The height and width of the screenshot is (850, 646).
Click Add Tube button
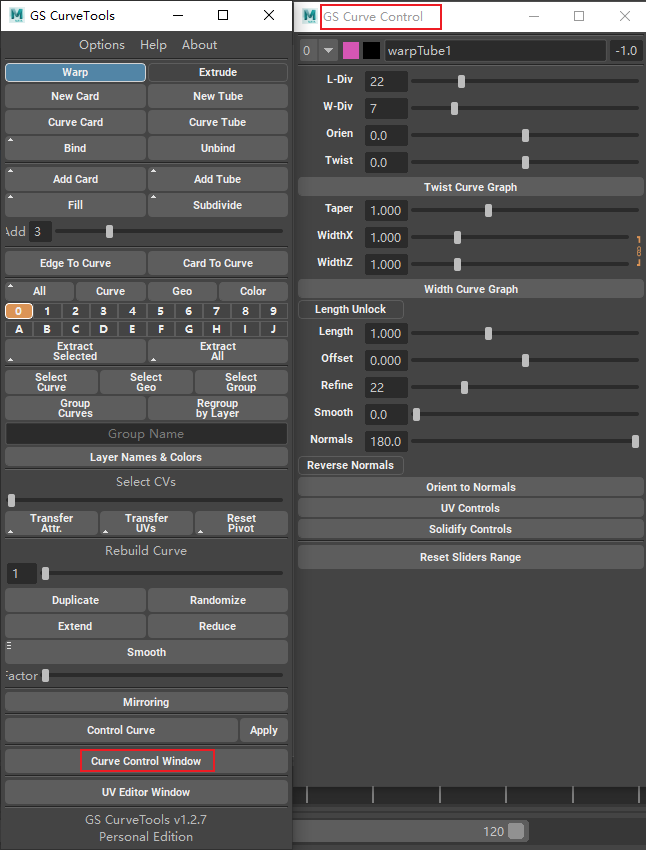point(218,179)
